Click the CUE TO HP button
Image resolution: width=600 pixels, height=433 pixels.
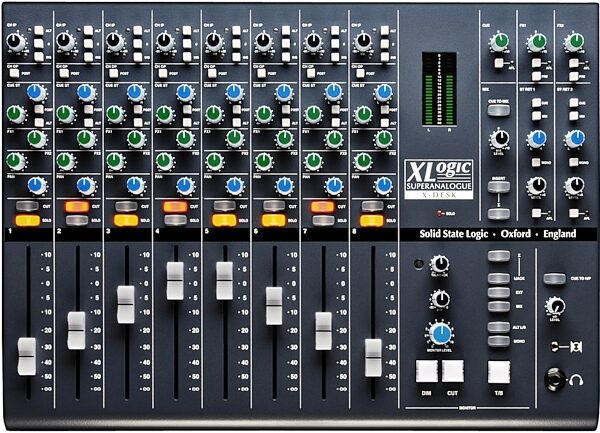click(554, 278)
